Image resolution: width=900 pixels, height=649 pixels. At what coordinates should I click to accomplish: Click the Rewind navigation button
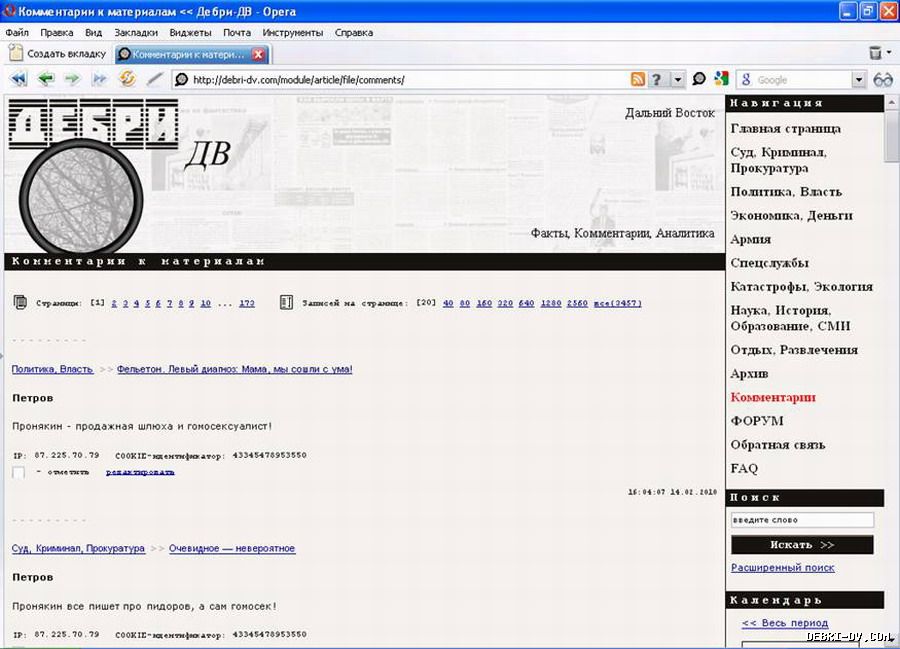18,79
